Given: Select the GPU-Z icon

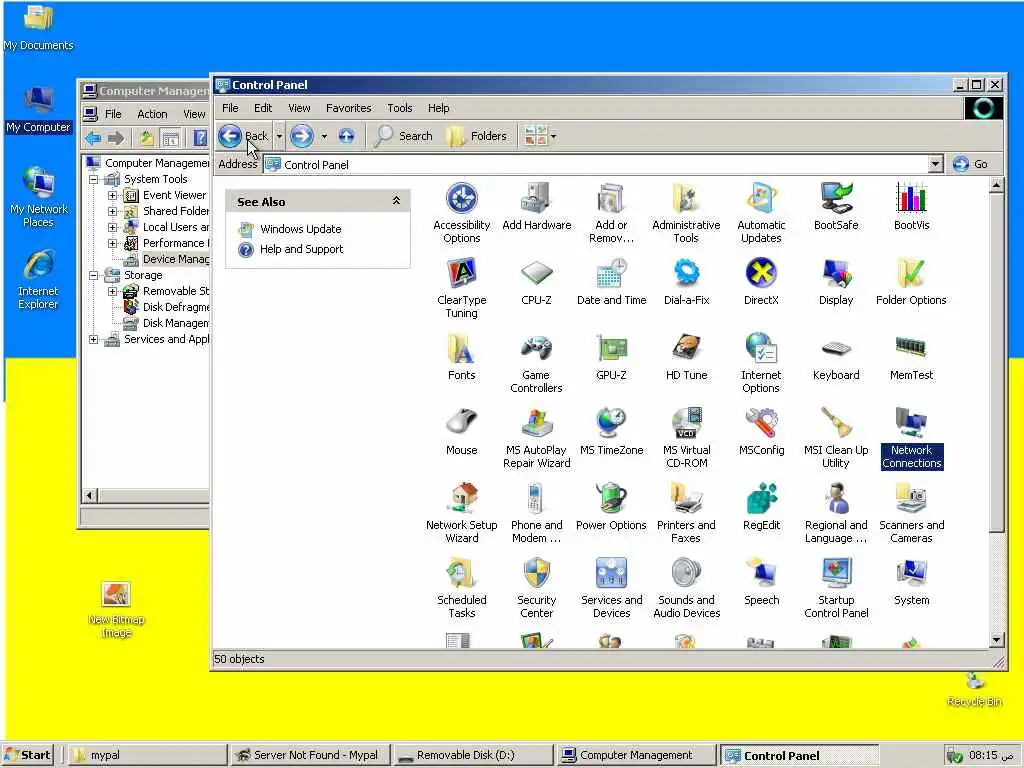Looking at the screenshot, I should coord(611,357).
